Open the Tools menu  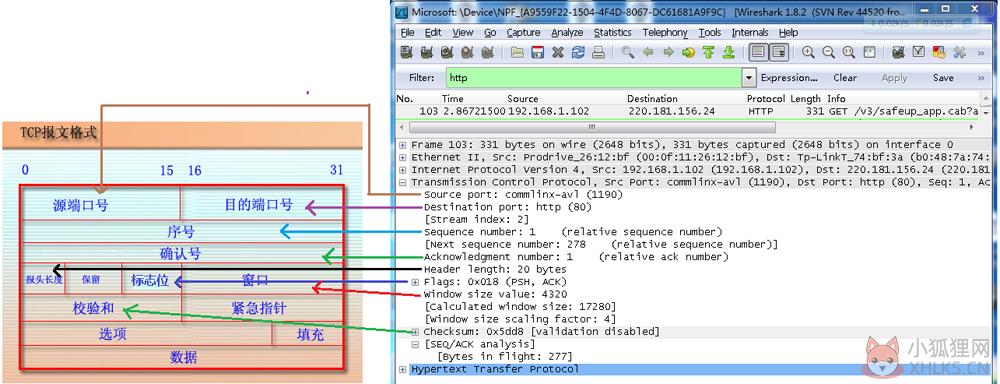tap(710, 33)
